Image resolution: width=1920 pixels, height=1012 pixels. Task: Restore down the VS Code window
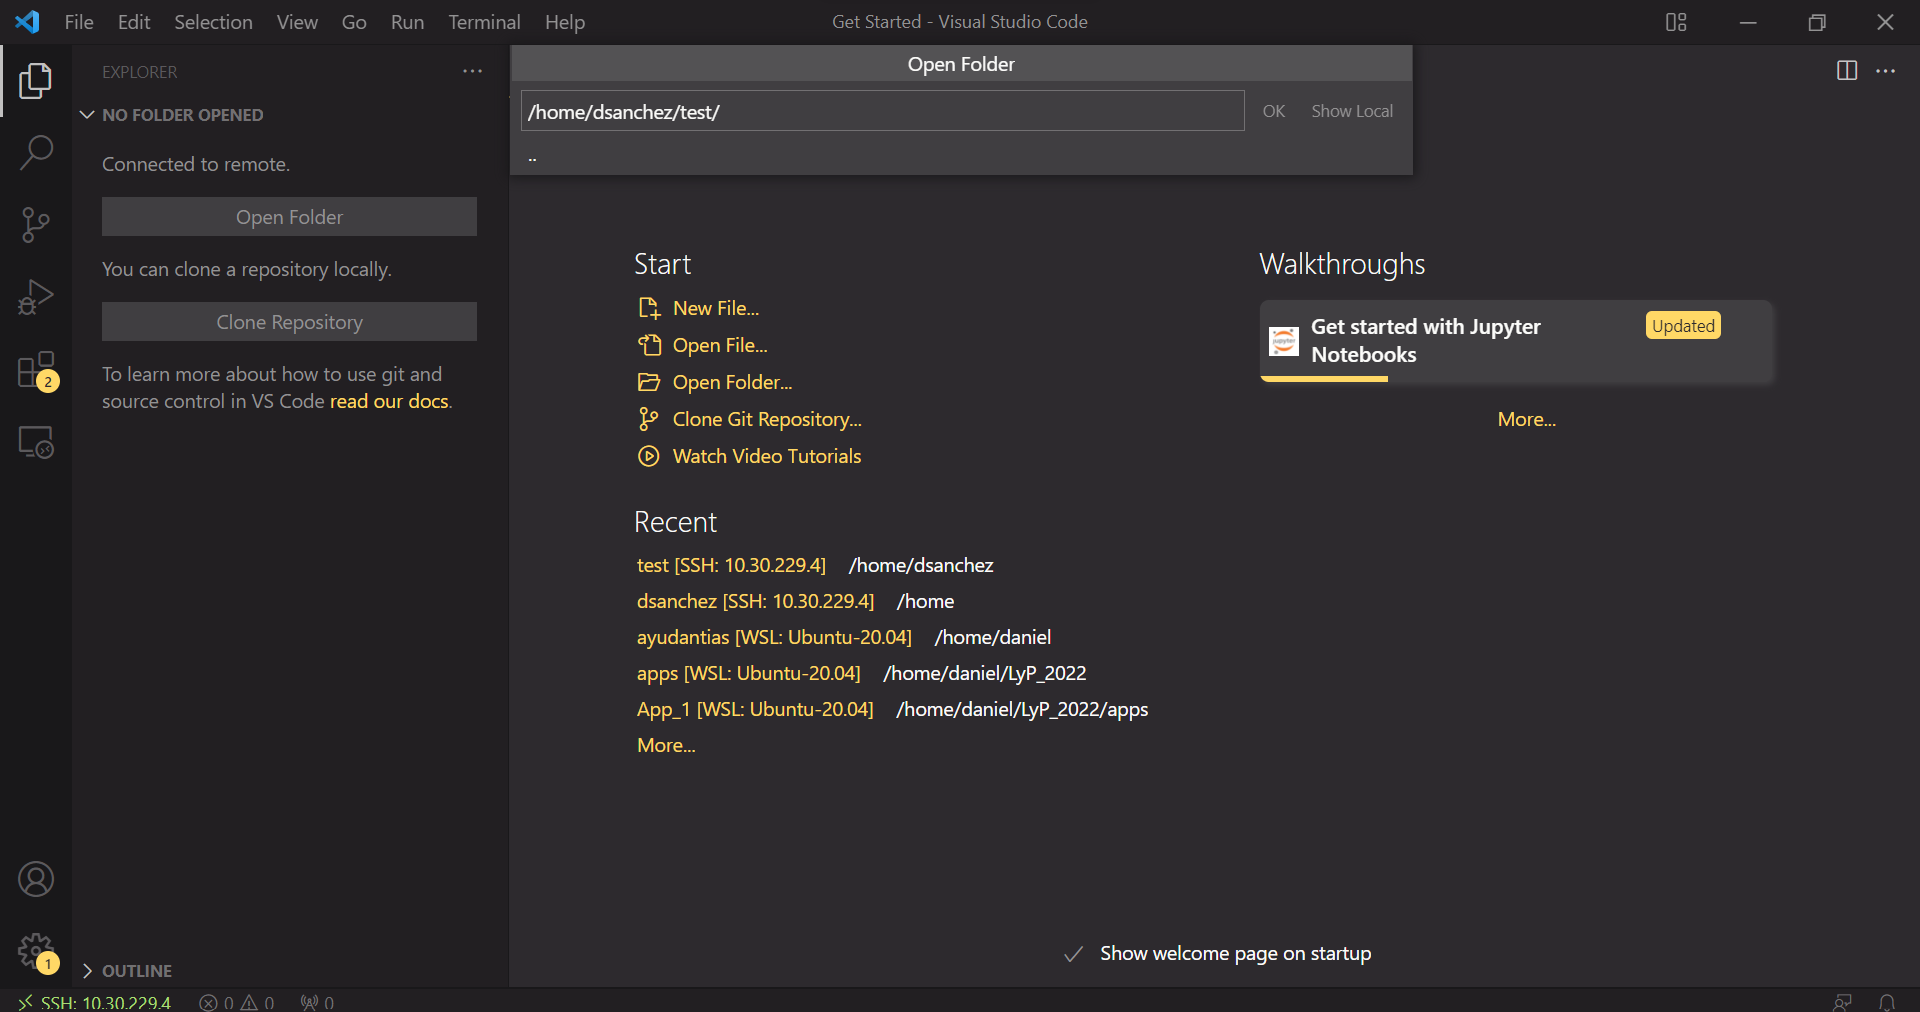tap(1817, 22)
